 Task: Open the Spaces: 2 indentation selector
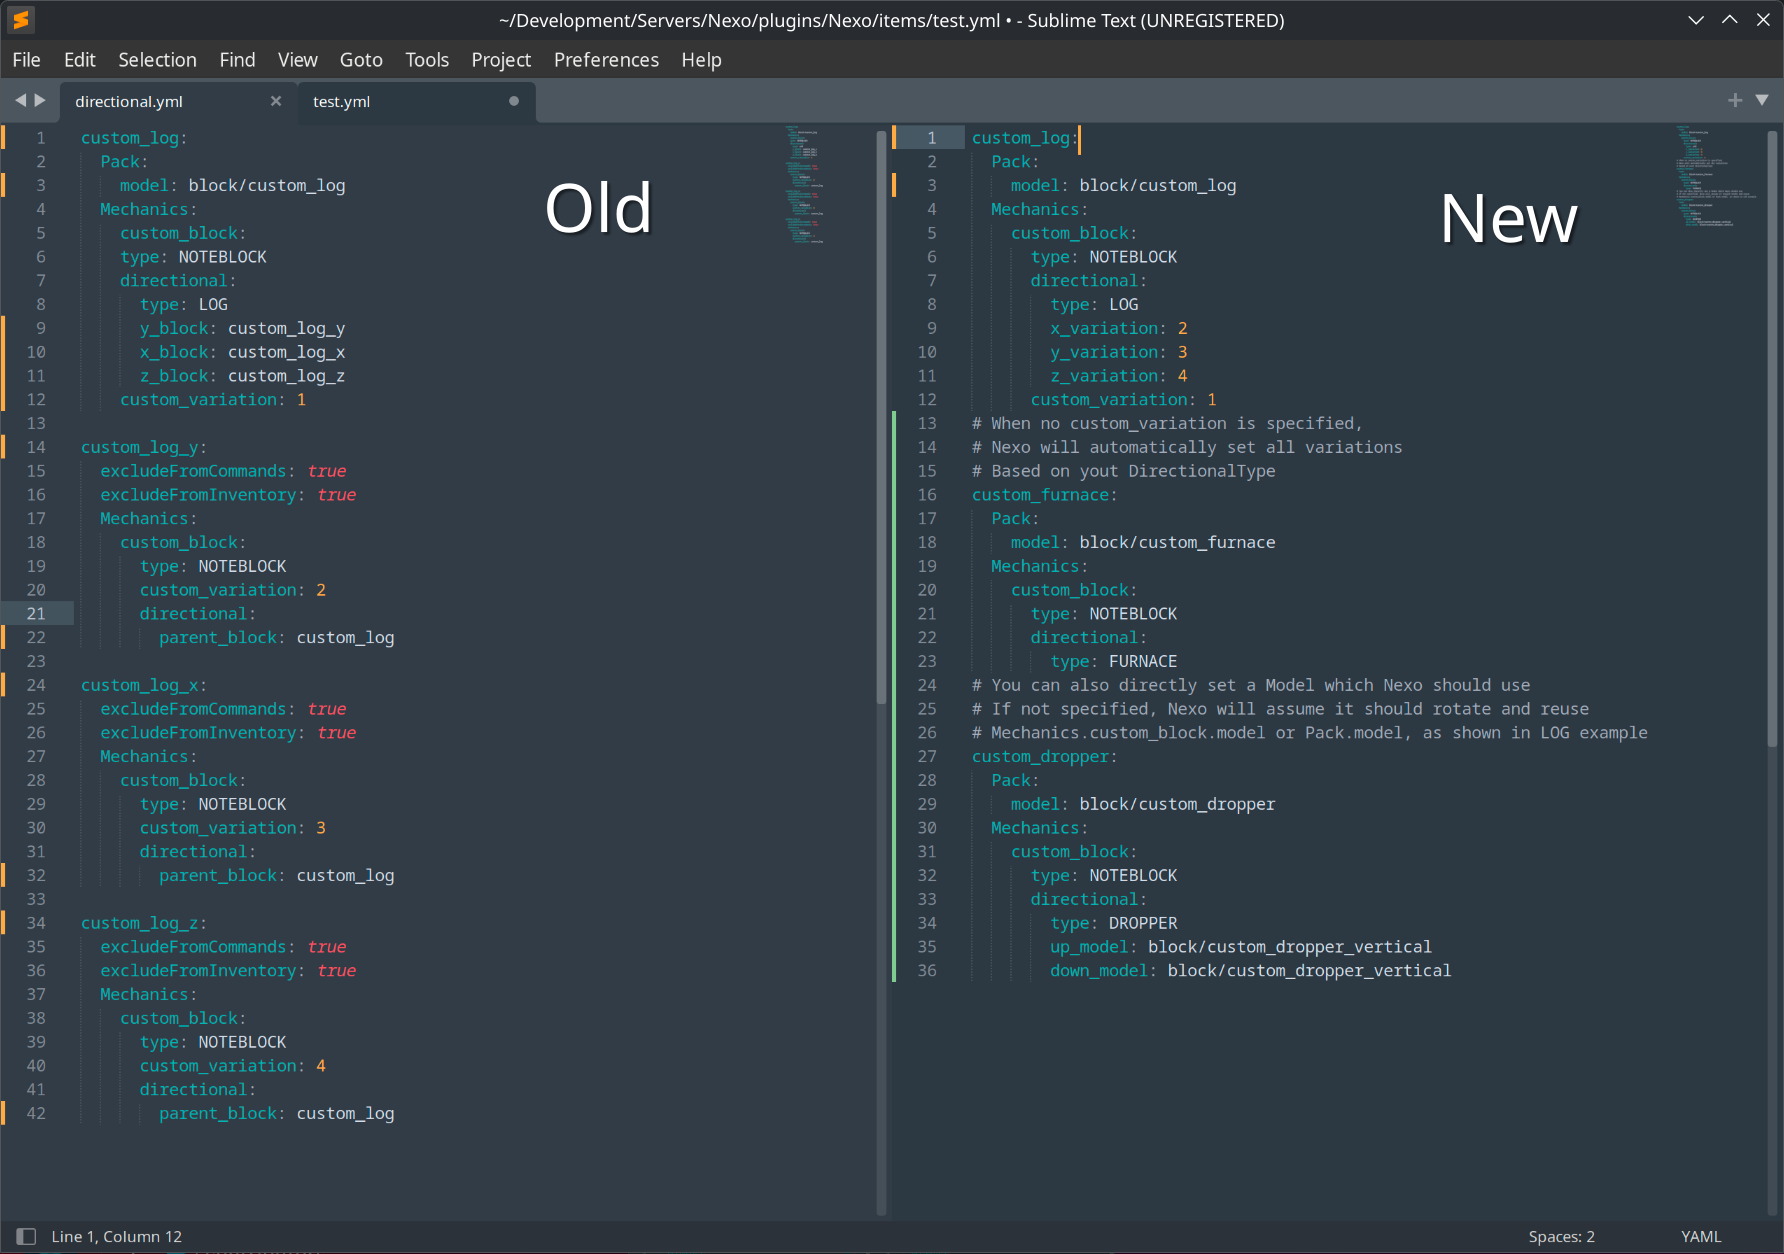click(x=1561, y=1237)
